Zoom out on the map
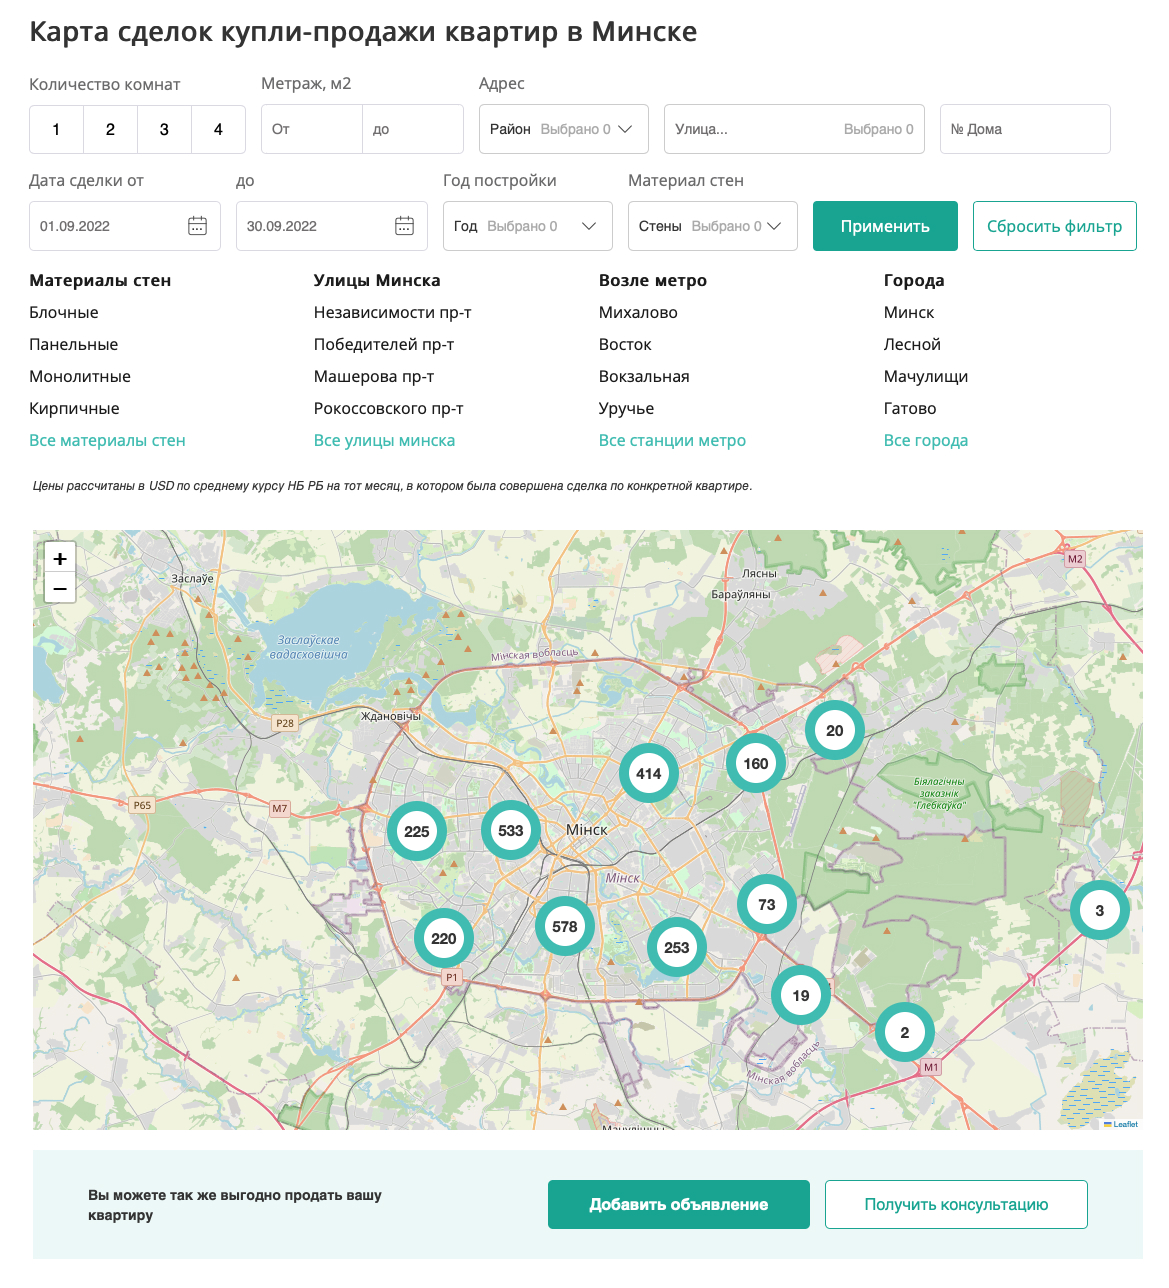 [x=60, y=589]
